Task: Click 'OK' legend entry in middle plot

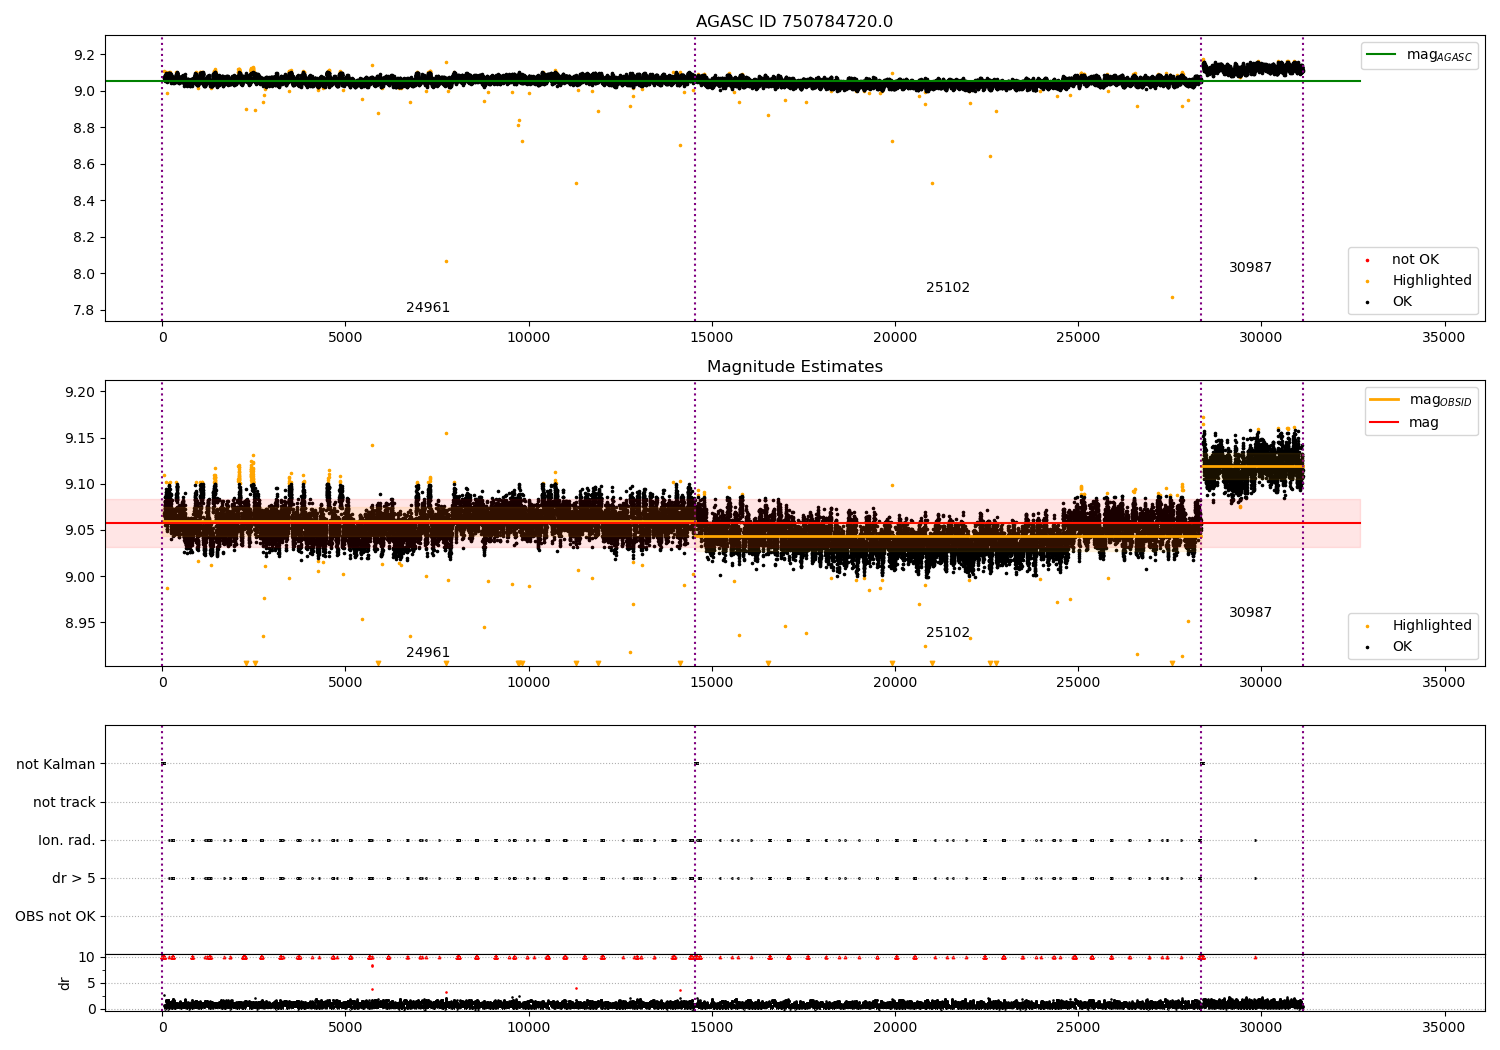Action: (x=1402, y=647)
